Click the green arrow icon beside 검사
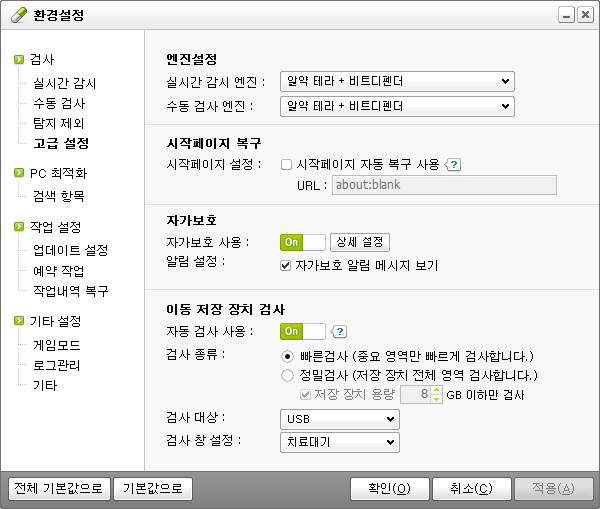 18,60
